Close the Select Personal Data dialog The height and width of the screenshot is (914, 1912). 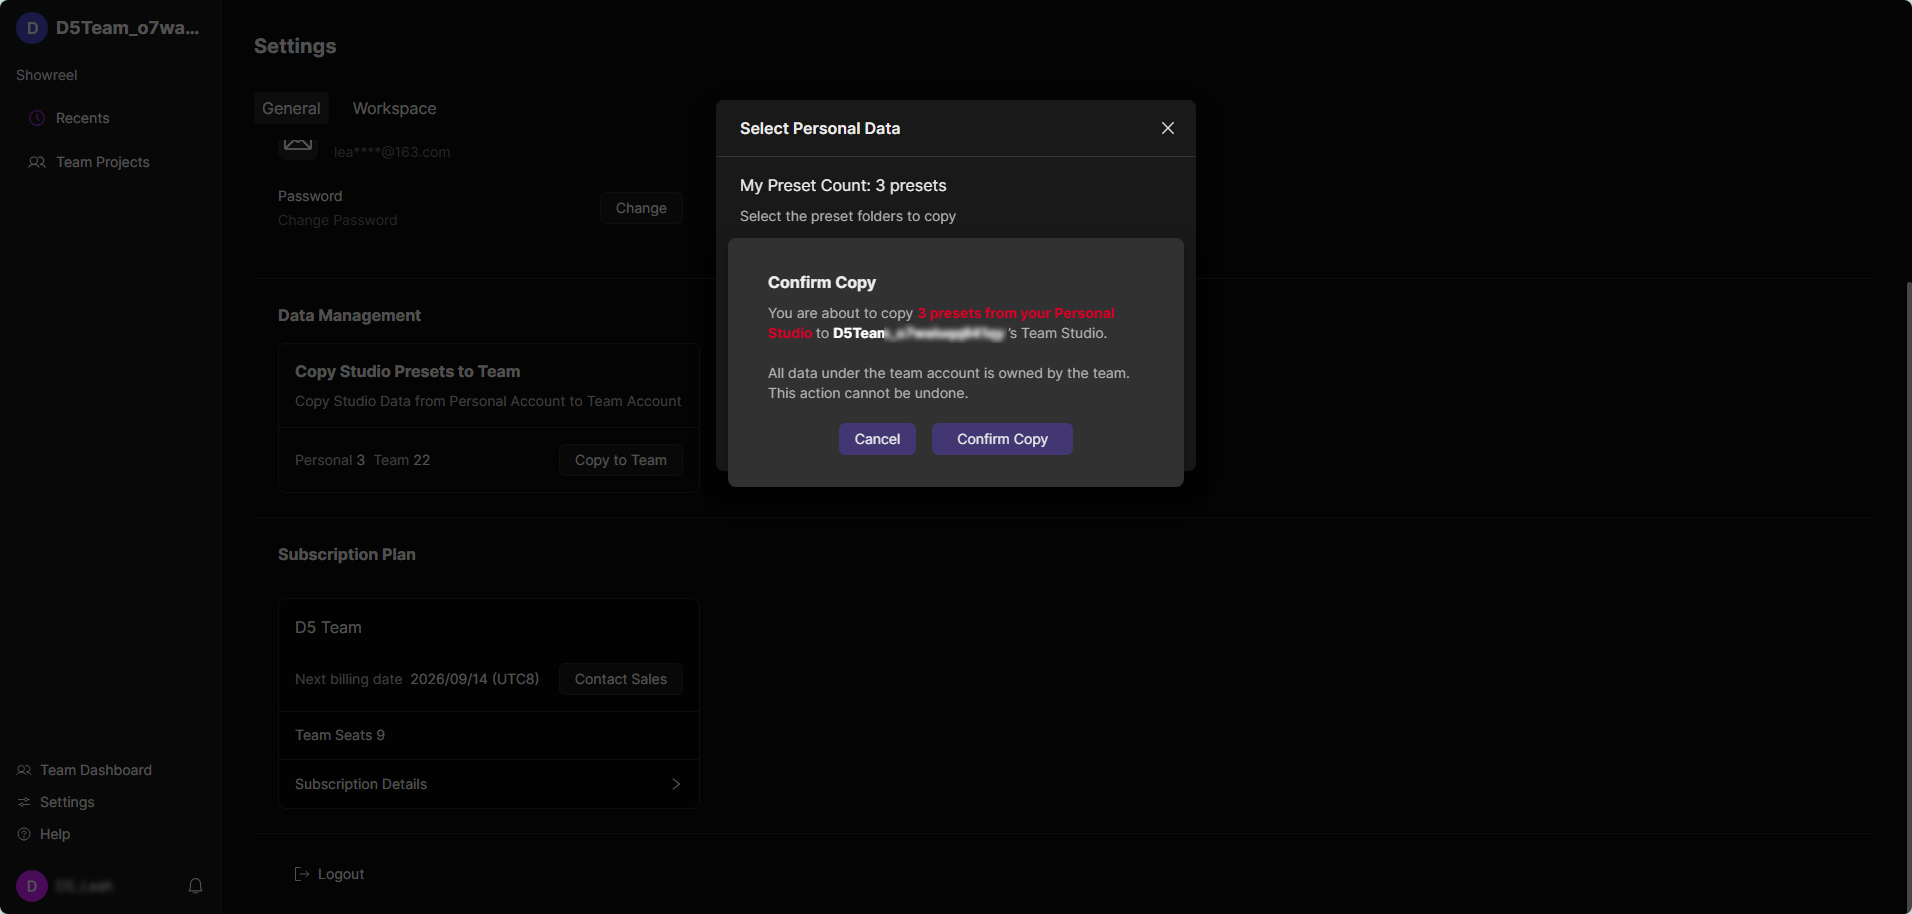click(x=1167, y=128)
